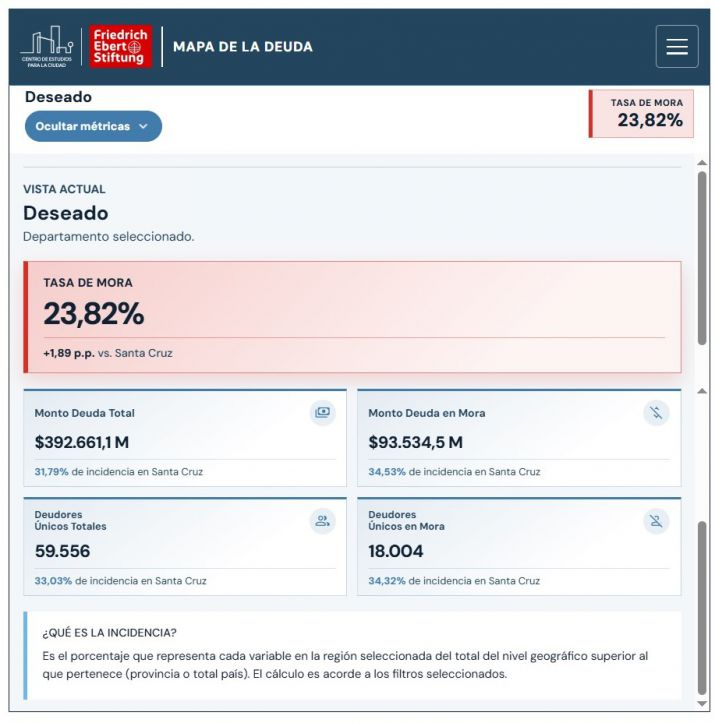Image resolution: width=715 pixels, height=723 pixels.
Task: Open the hamburger navigation menu
Action: (x=676, y=47)
